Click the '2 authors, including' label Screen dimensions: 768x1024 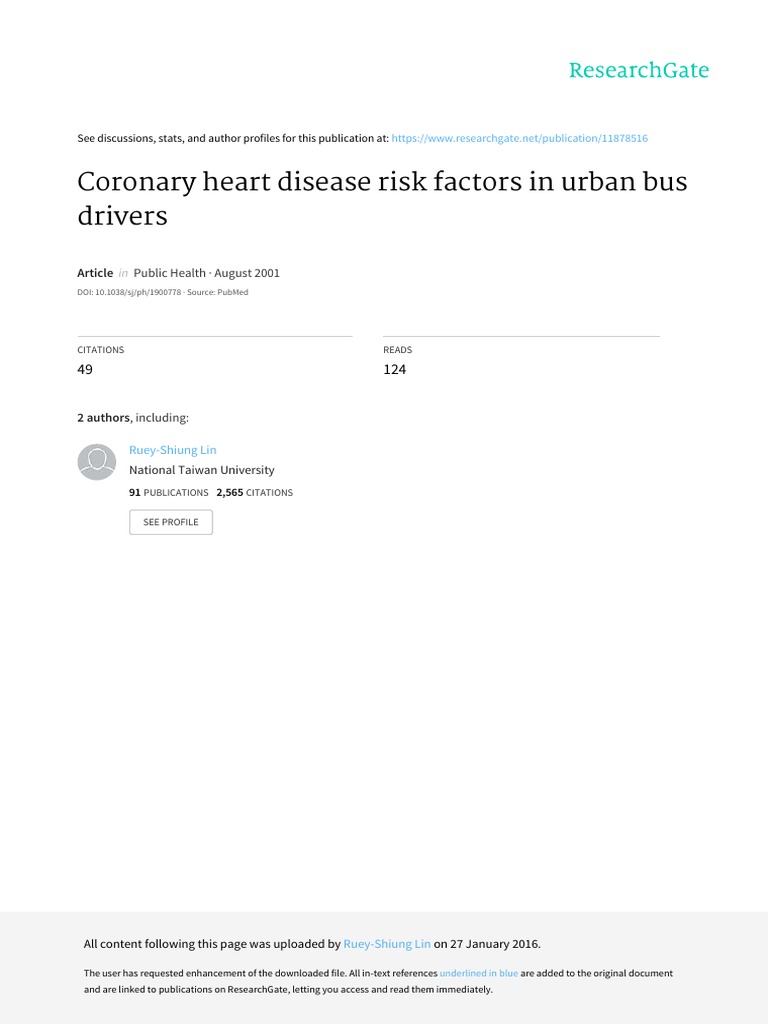click(x=133, y=417)
